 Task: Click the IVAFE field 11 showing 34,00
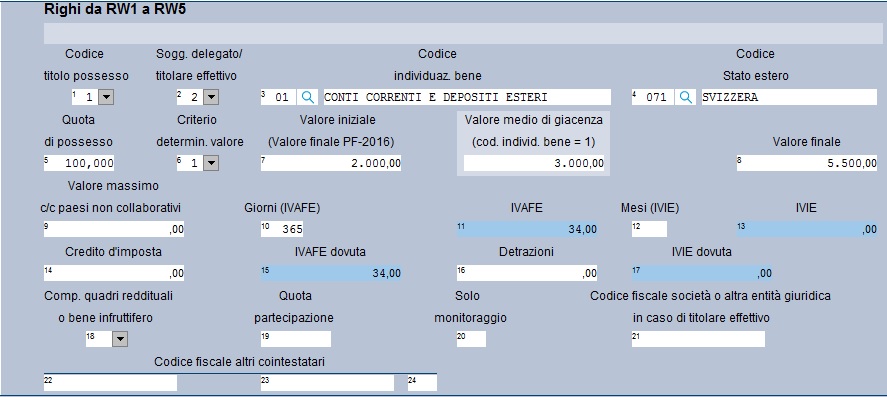coord(527,229)
